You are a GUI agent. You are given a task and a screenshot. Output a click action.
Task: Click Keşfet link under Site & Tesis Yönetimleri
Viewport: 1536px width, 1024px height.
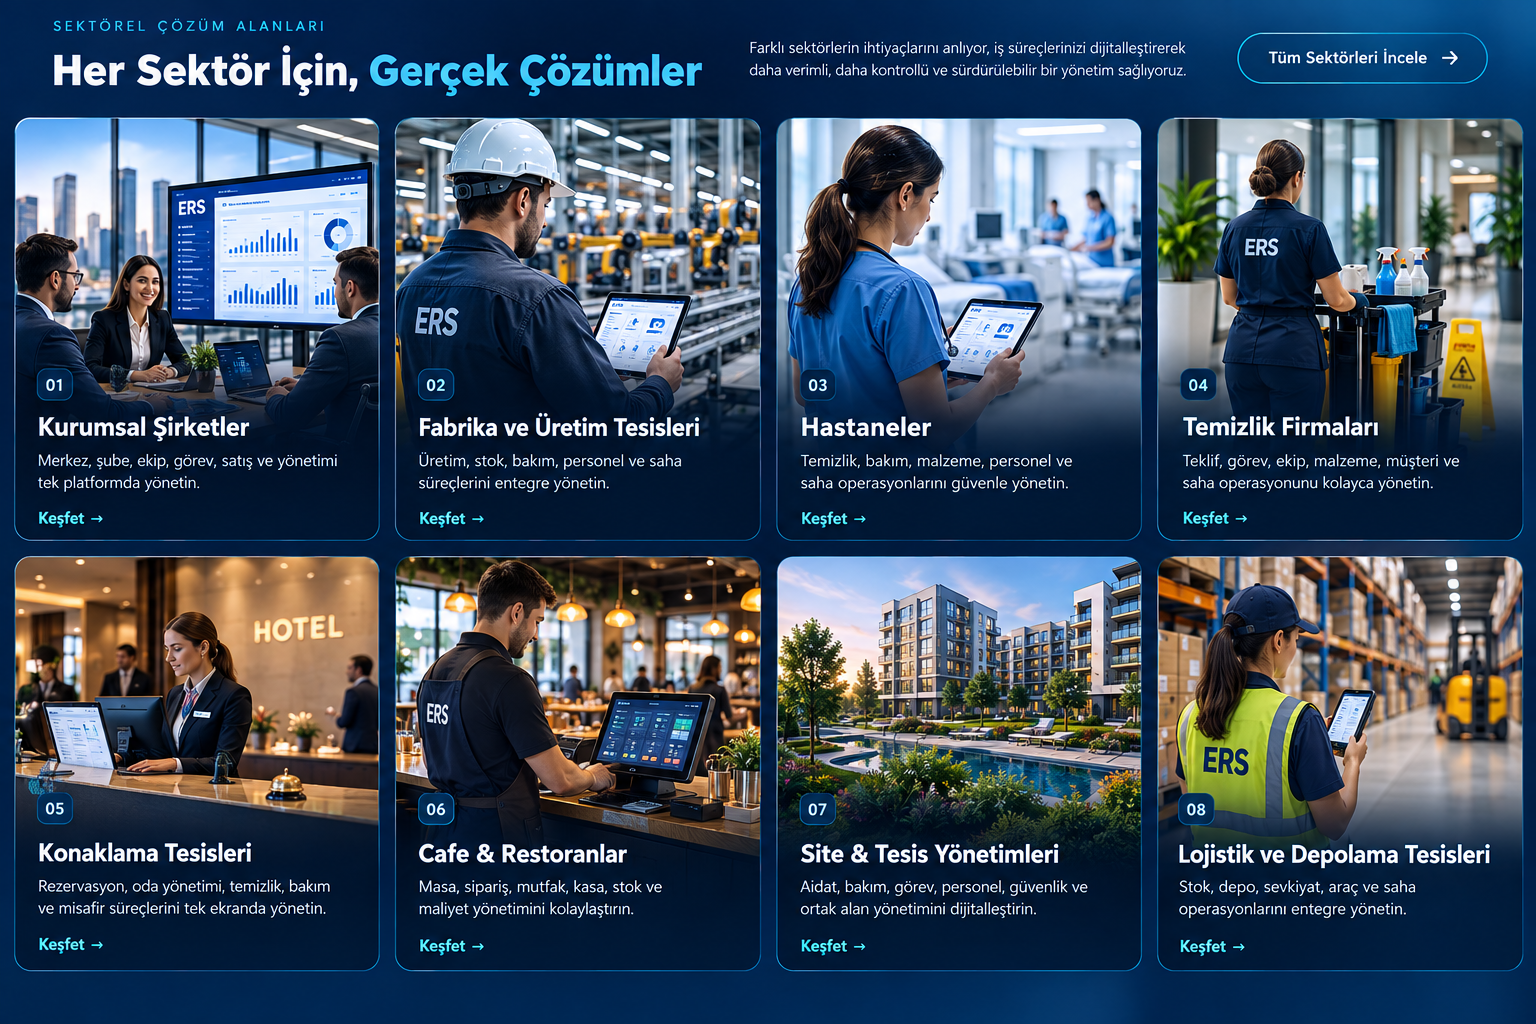click(x=833, y=945)
